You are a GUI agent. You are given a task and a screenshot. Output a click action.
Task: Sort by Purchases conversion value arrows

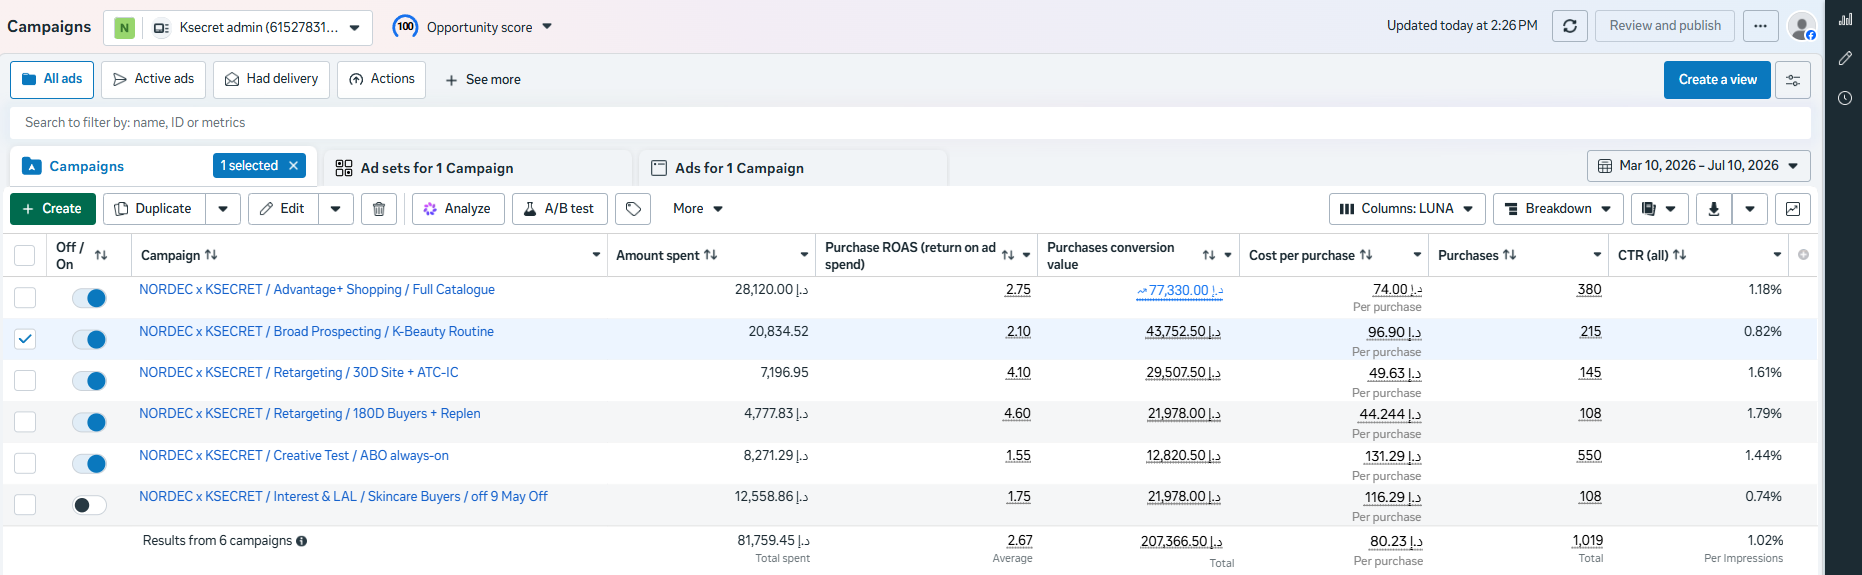(1209, 256)
